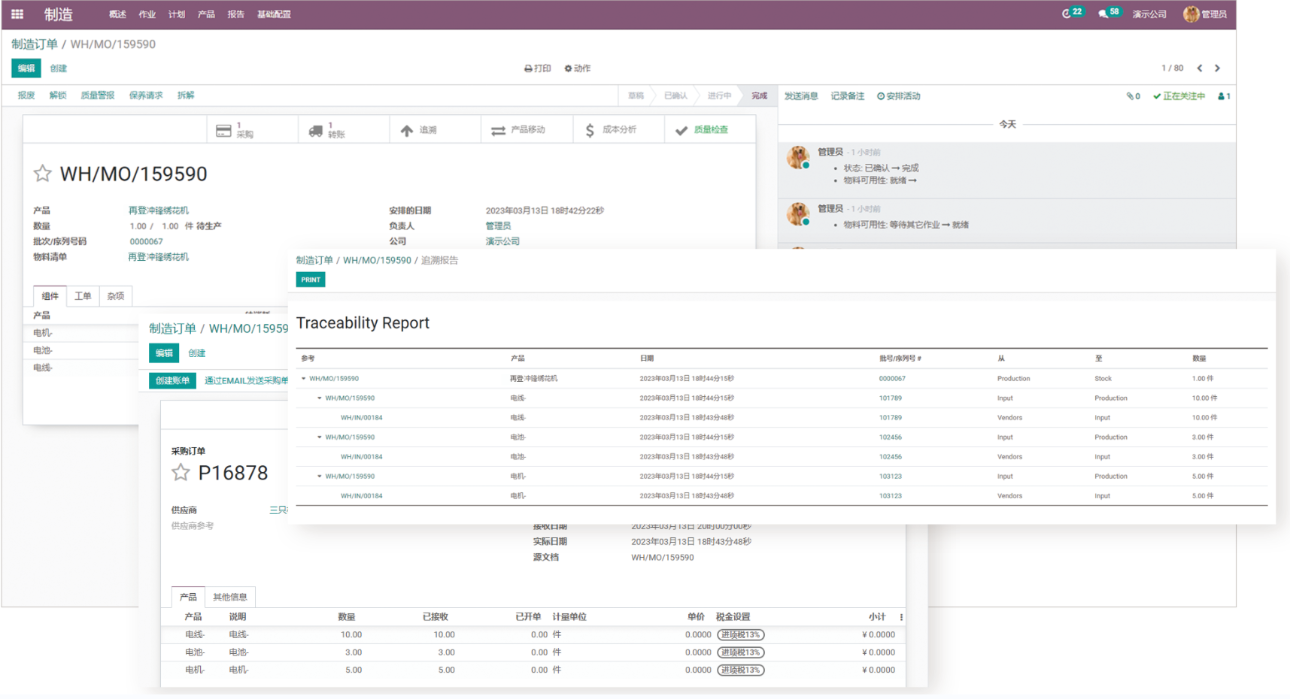
Task: Switch to the 工单 tab
Action: [83, 296]
